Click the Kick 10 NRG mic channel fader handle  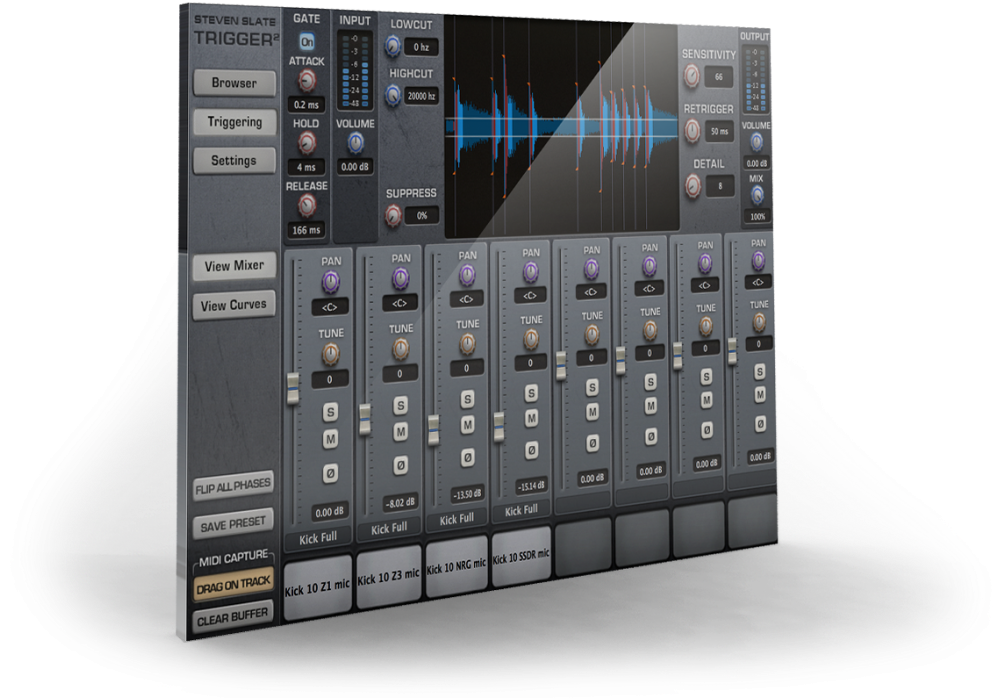click(x=433, y=430)
